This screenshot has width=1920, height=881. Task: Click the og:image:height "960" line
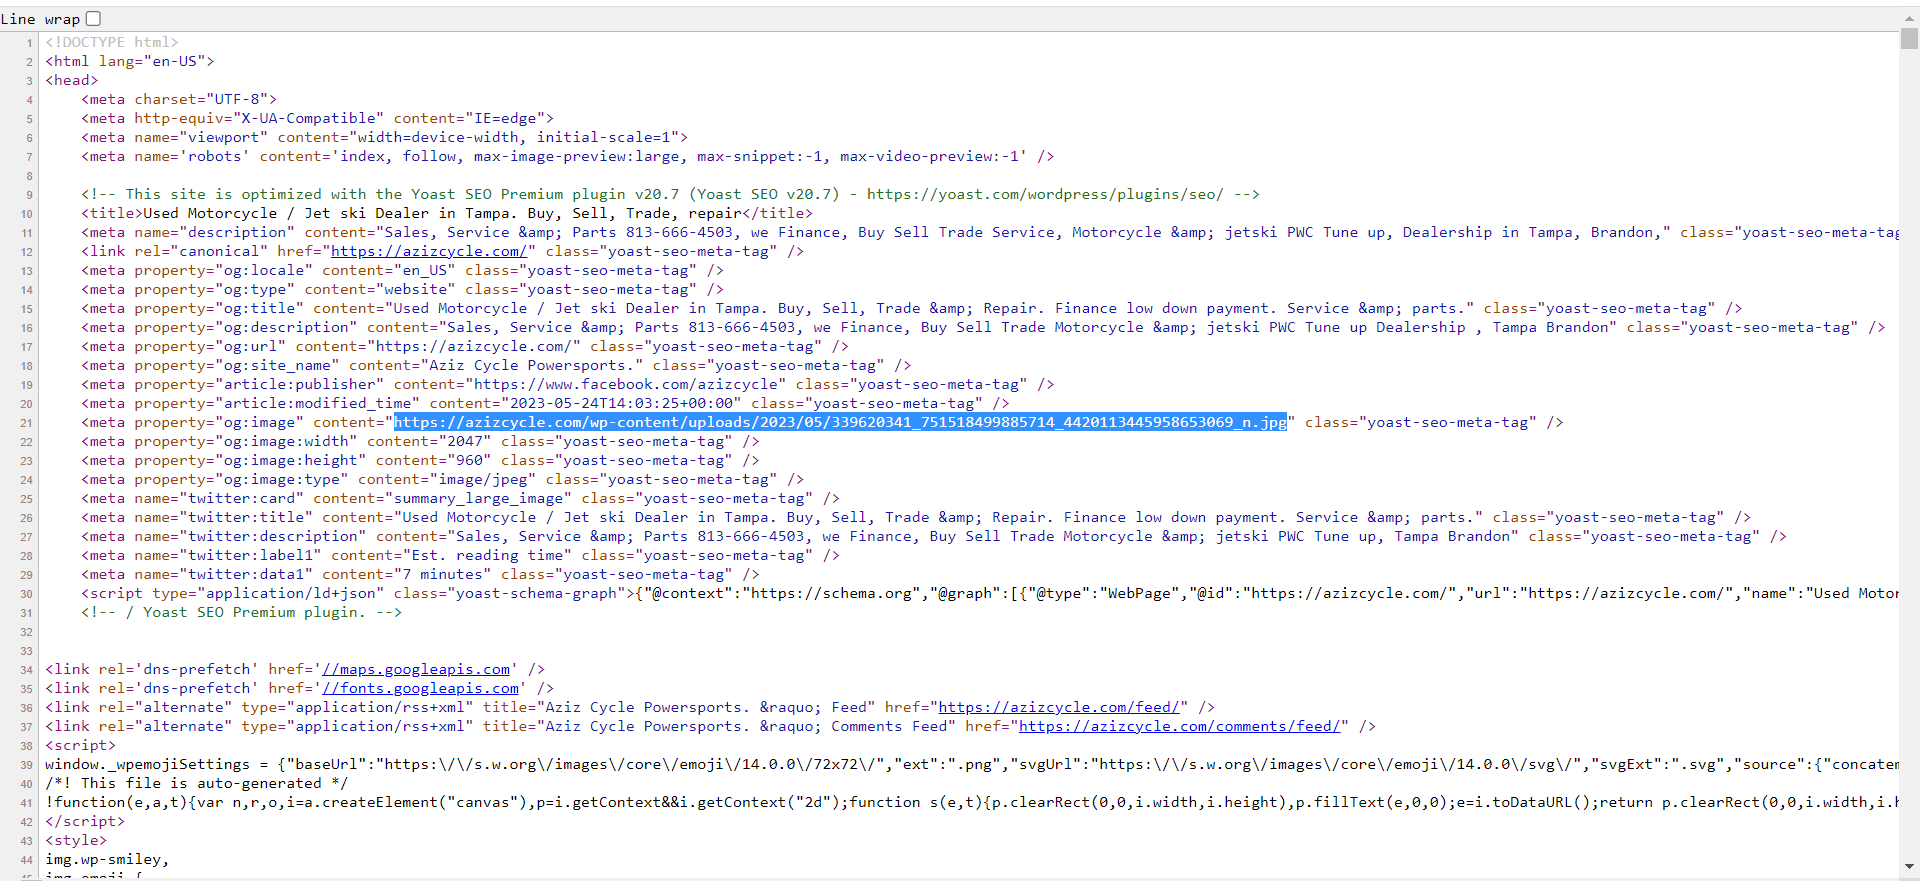(x=420, y=460)
